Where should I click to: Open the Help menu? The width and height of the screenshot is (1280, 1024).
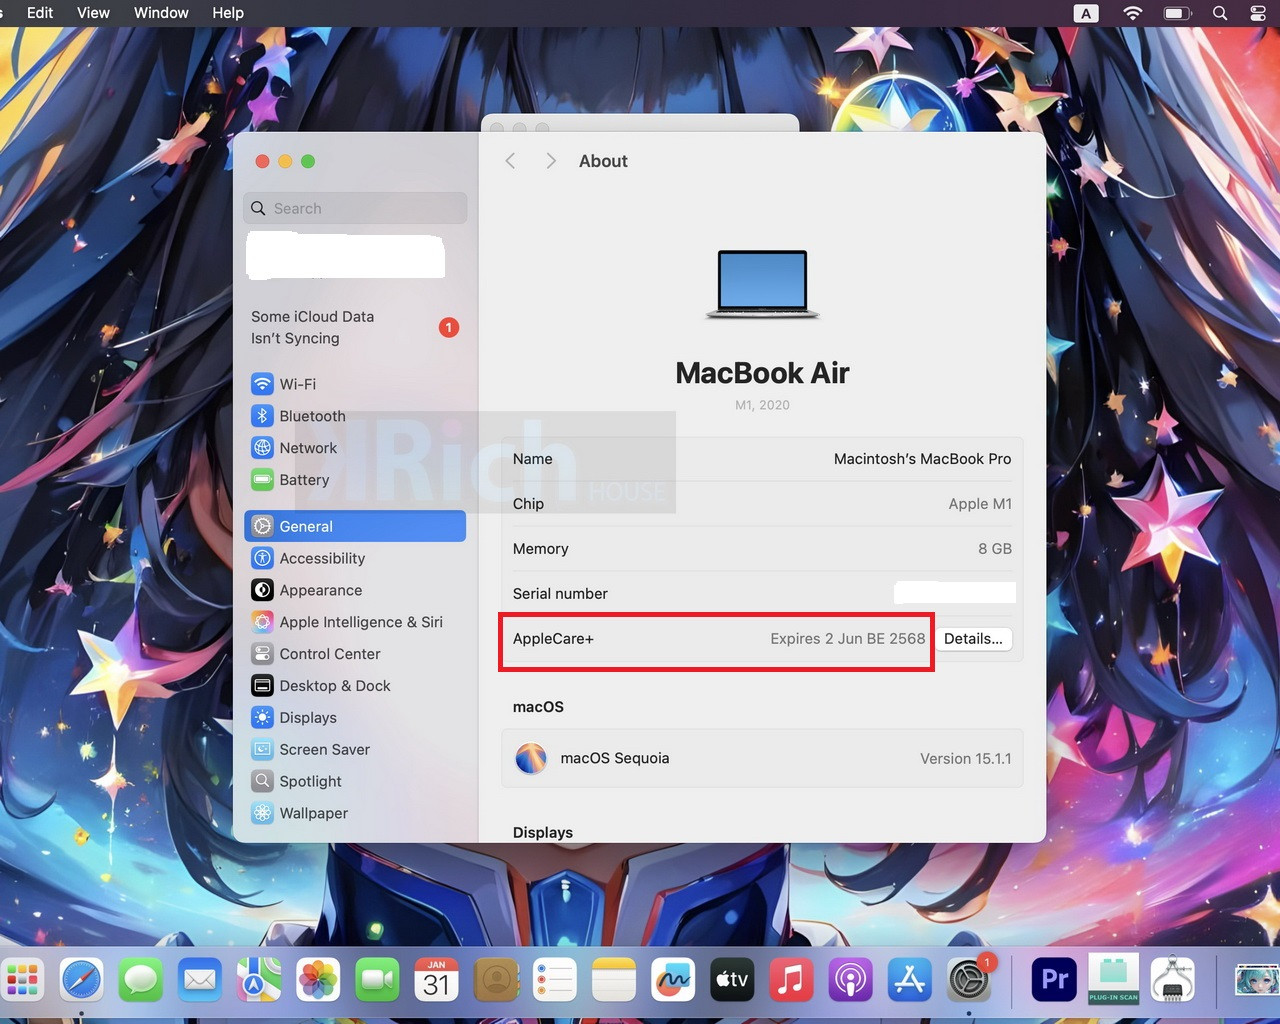pos(228,13)
